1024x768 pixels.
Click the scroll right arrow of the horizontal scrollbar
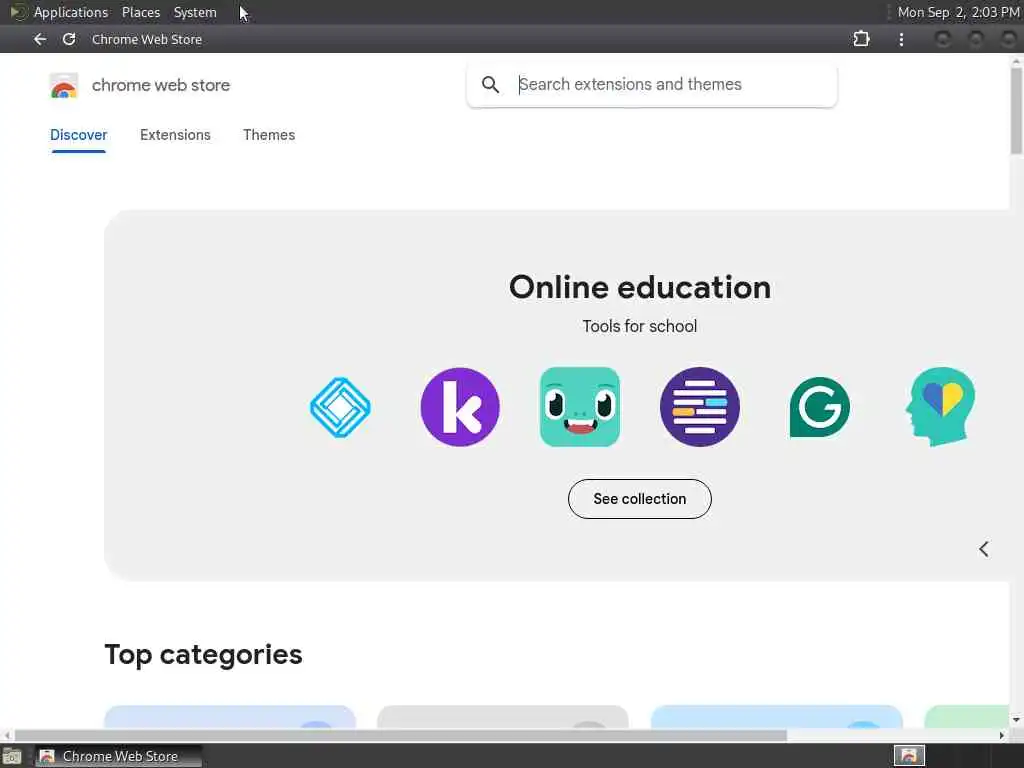(x=1002, y=735)
